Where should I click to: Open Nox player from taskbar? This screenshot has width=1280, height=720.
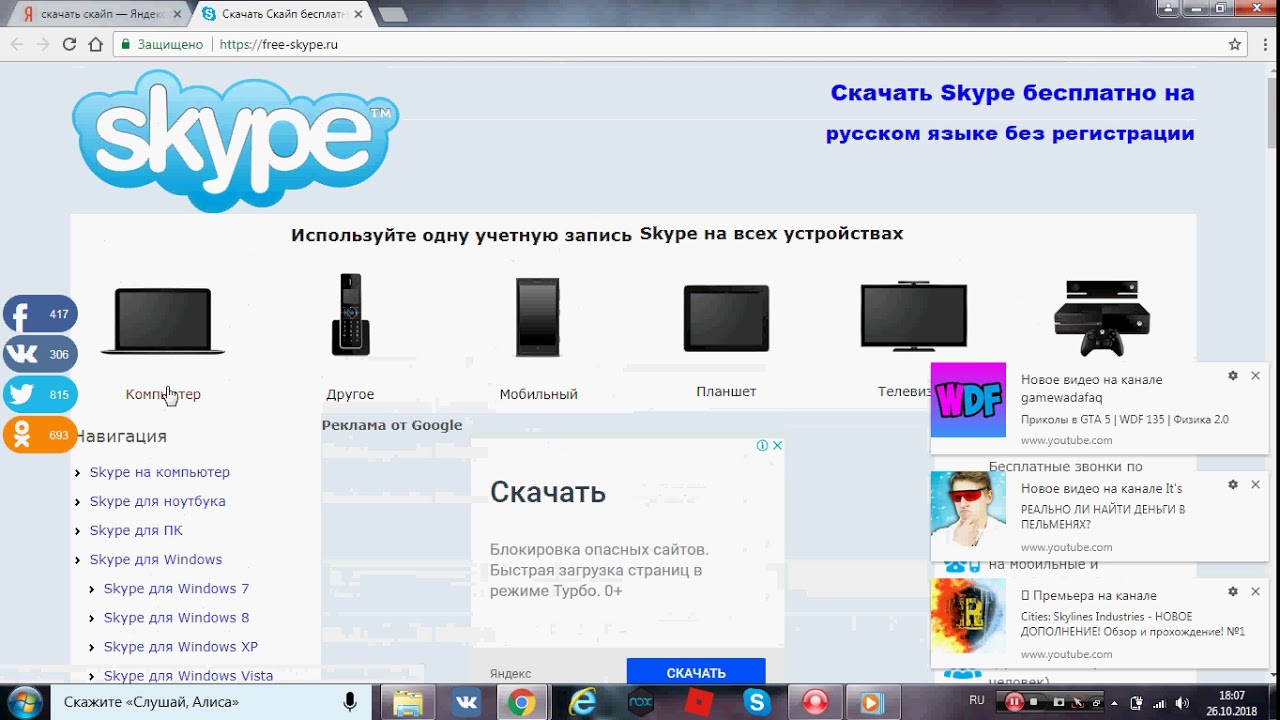click(x=640, y=703)
